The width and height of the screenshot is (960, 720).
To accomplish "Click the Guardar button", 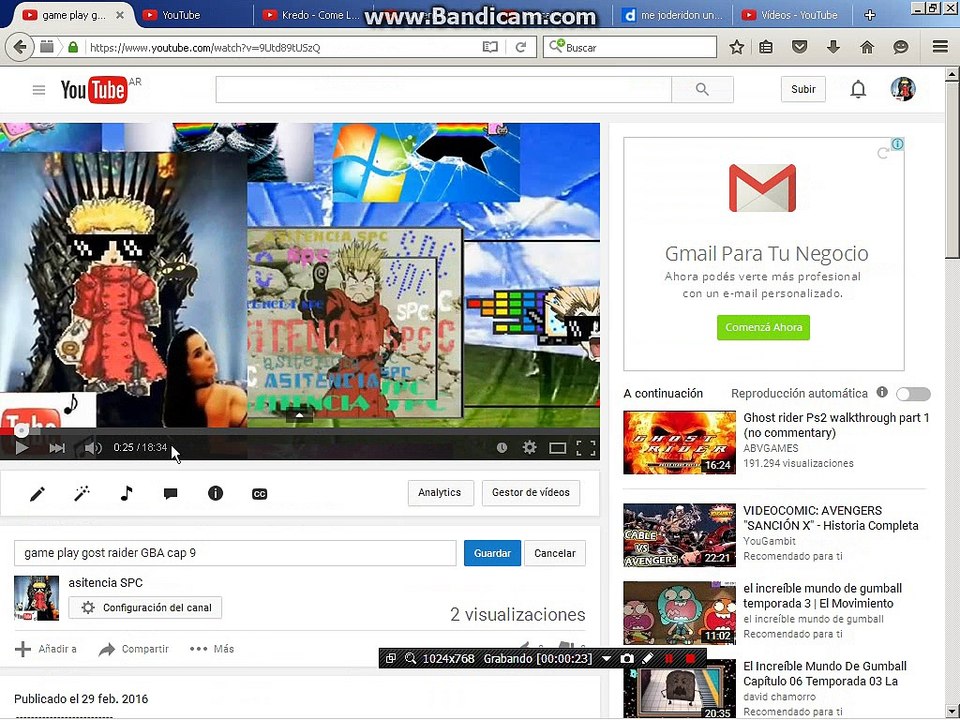I will click(x=492, y=553).
